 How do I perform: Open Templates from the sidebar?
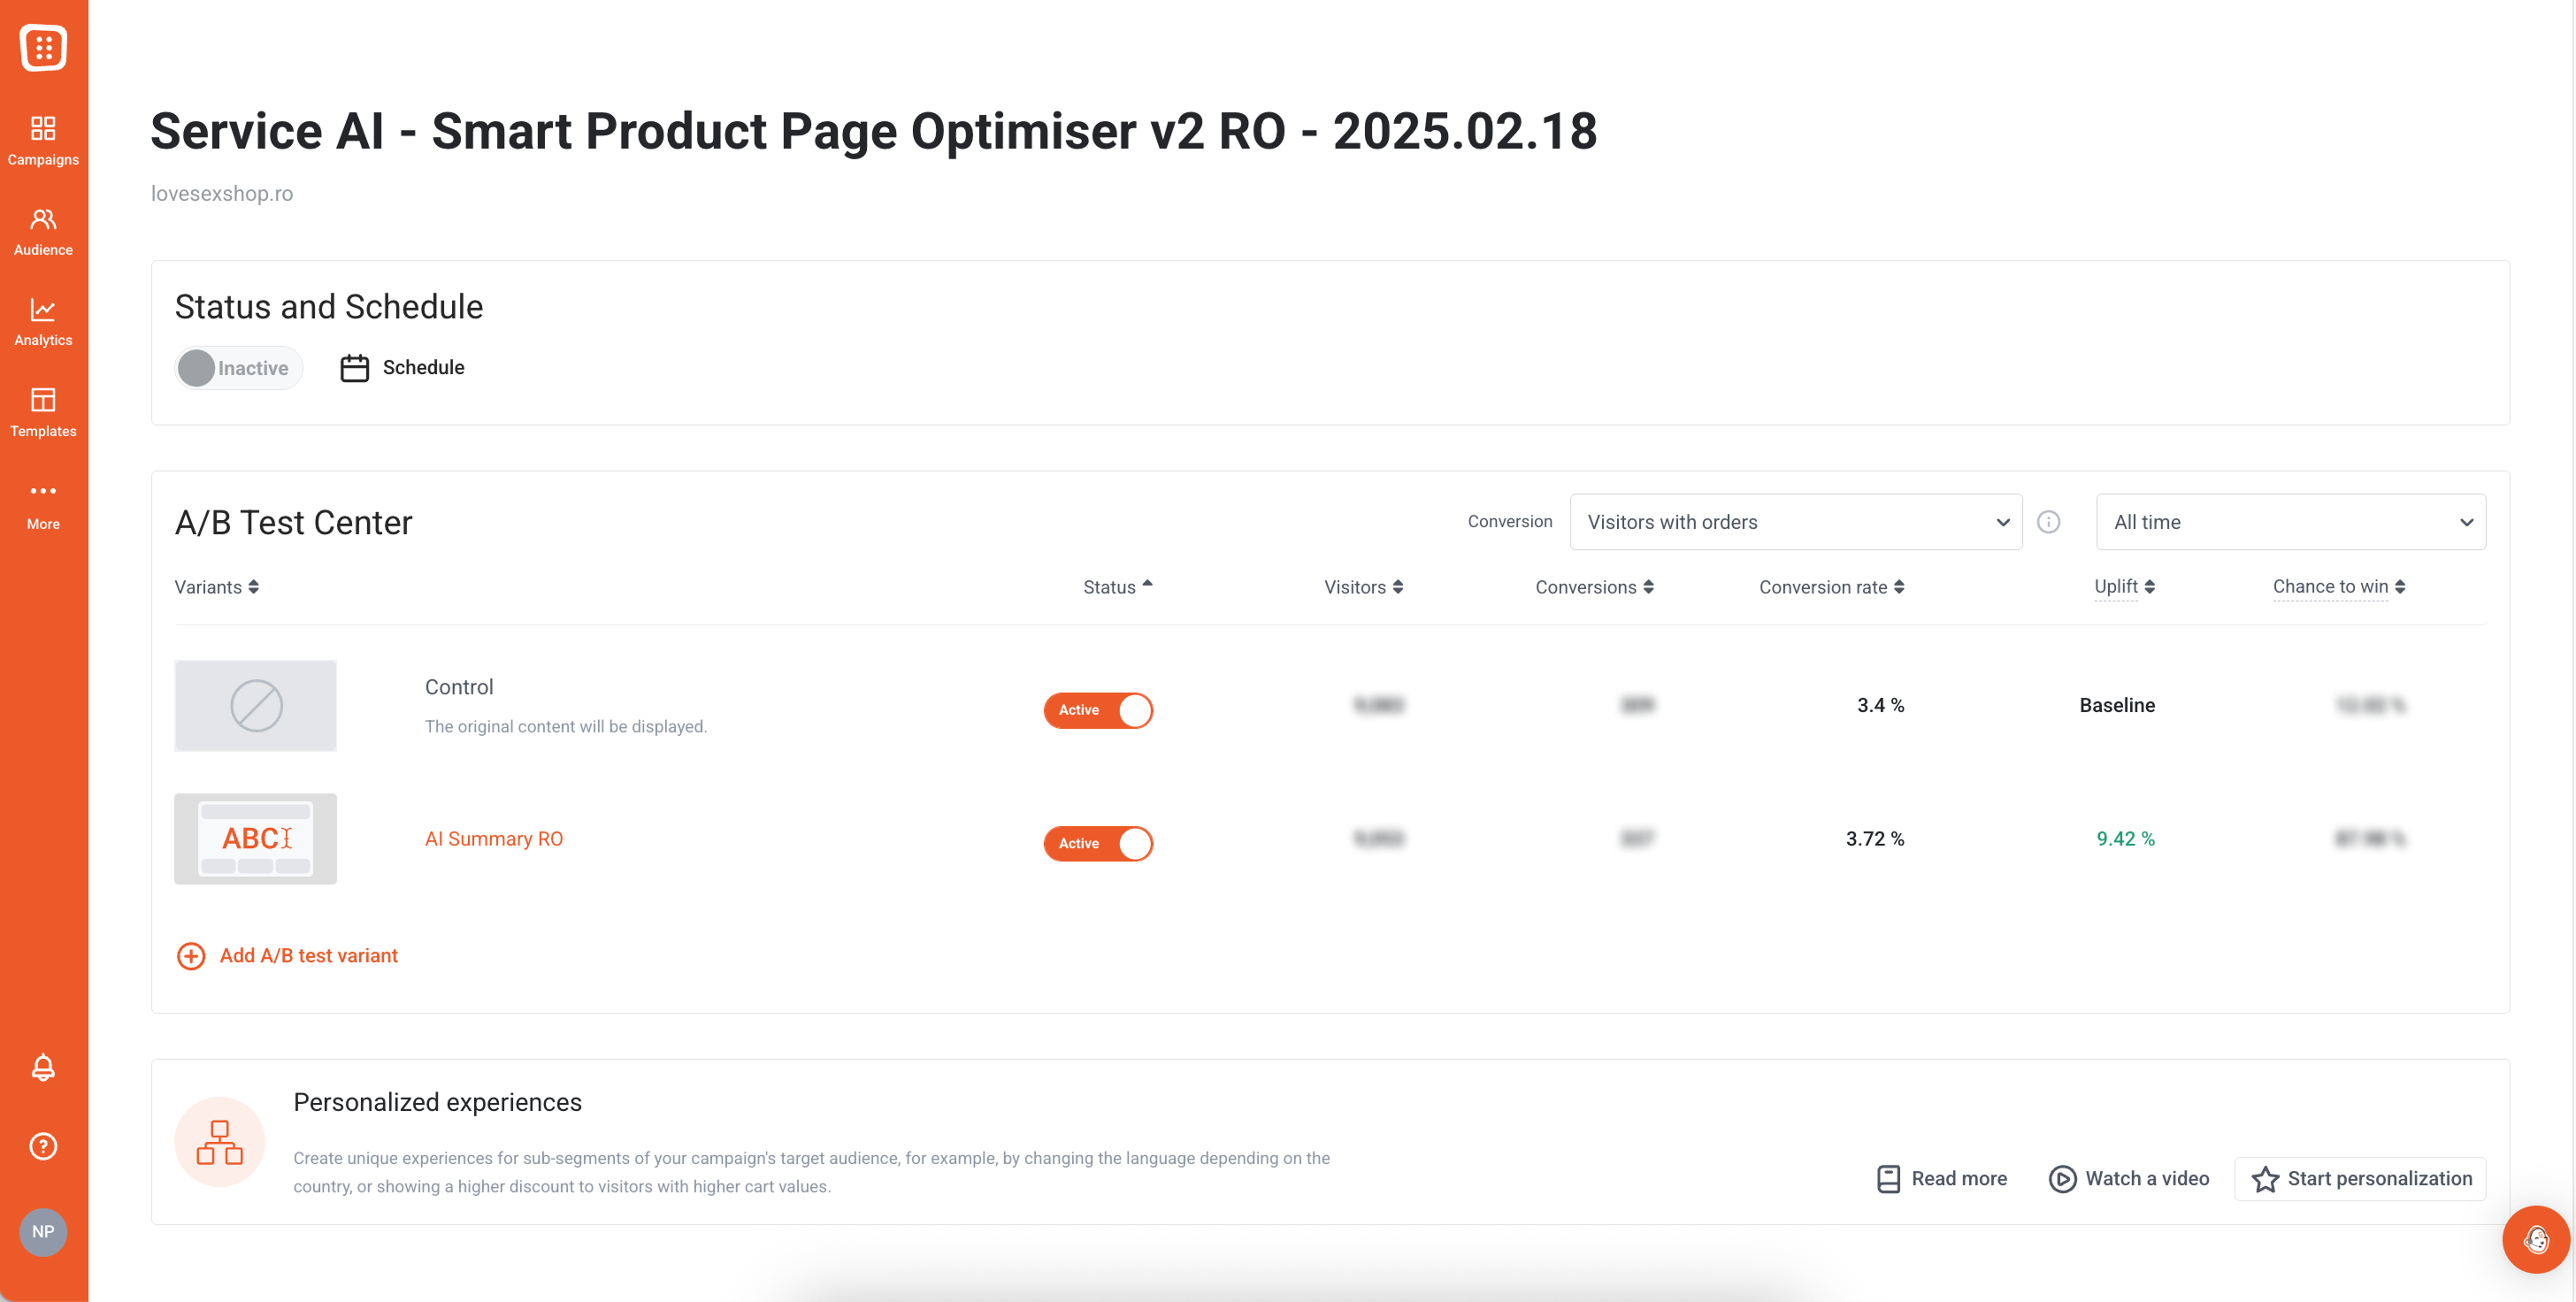pyautogui.click(x=43, y=412)
